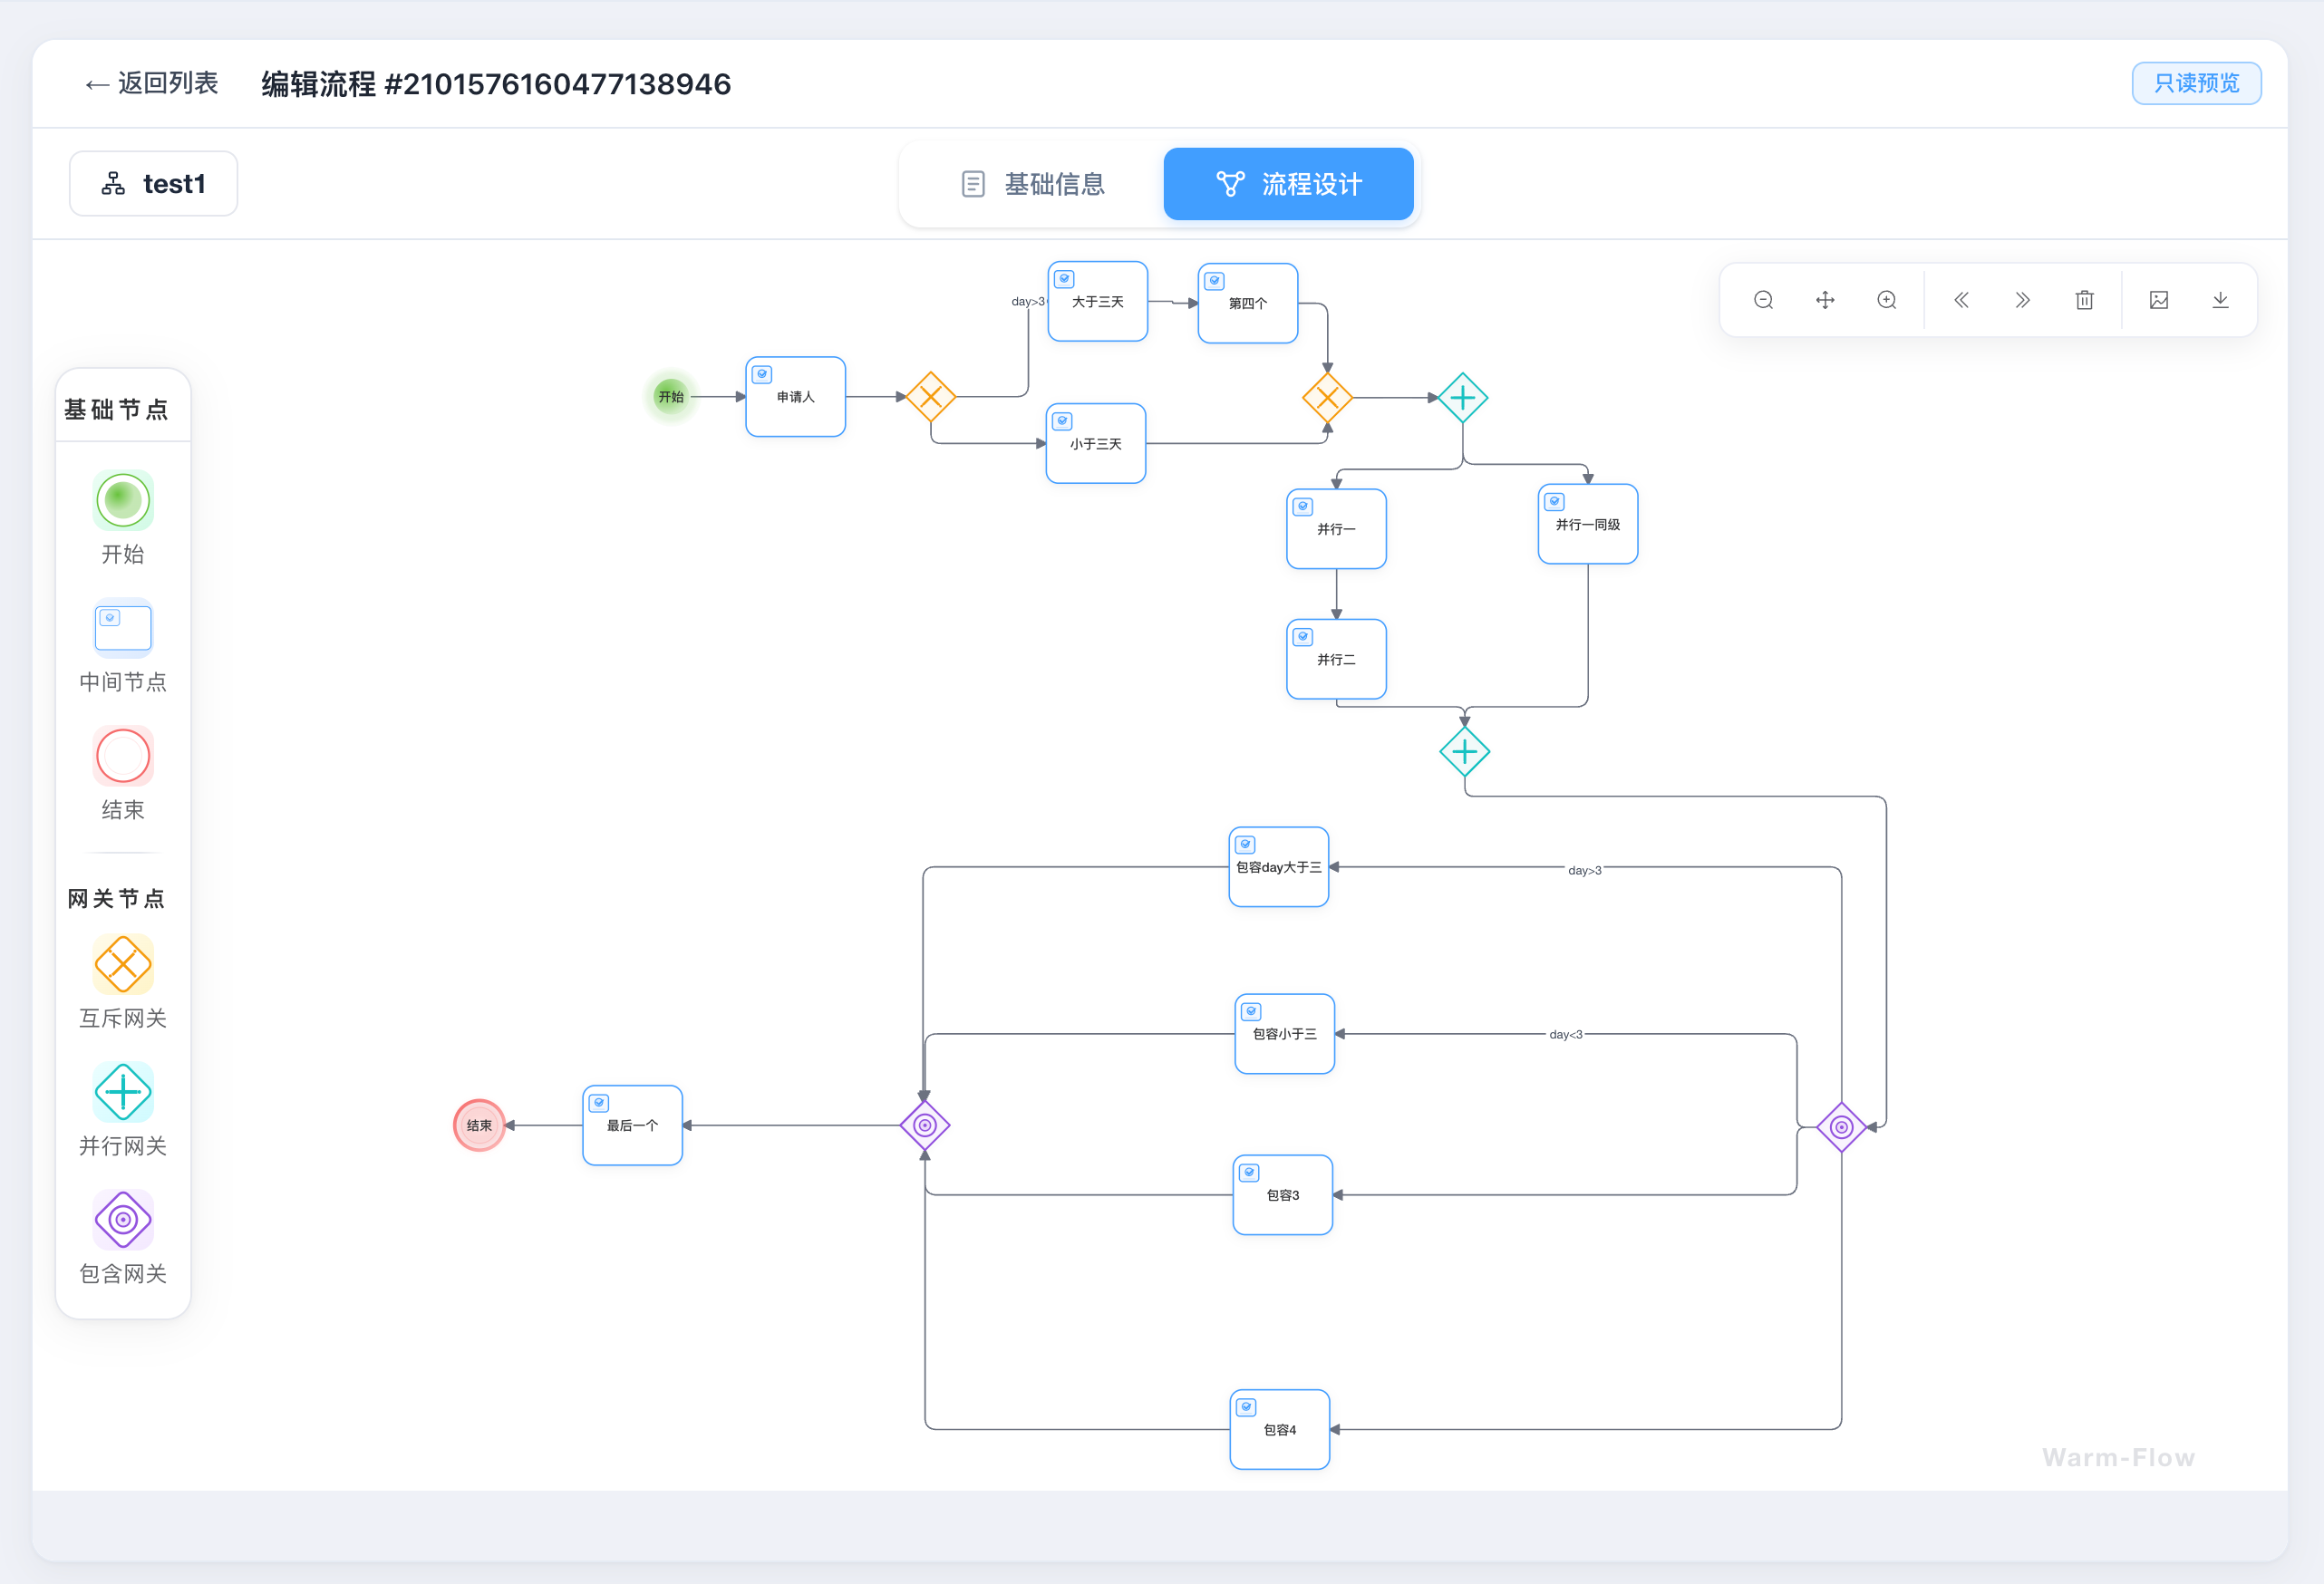Select the 结束 end node in palette

click(x=123, y=756)
